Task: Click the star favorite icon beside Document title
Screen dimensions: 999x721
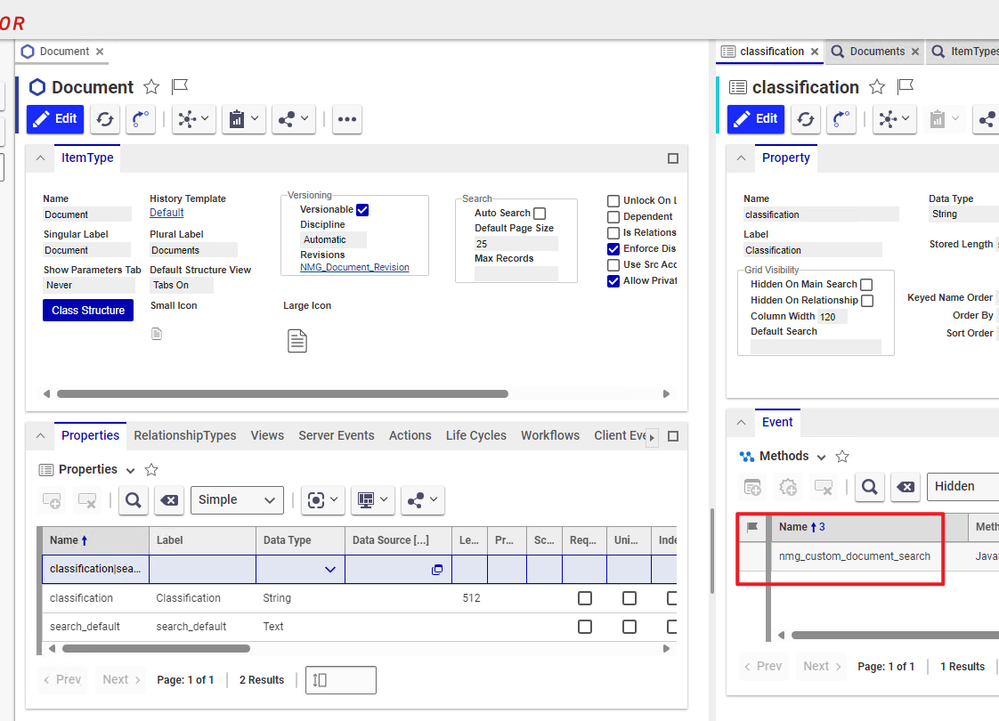Action: click(151, 87)
